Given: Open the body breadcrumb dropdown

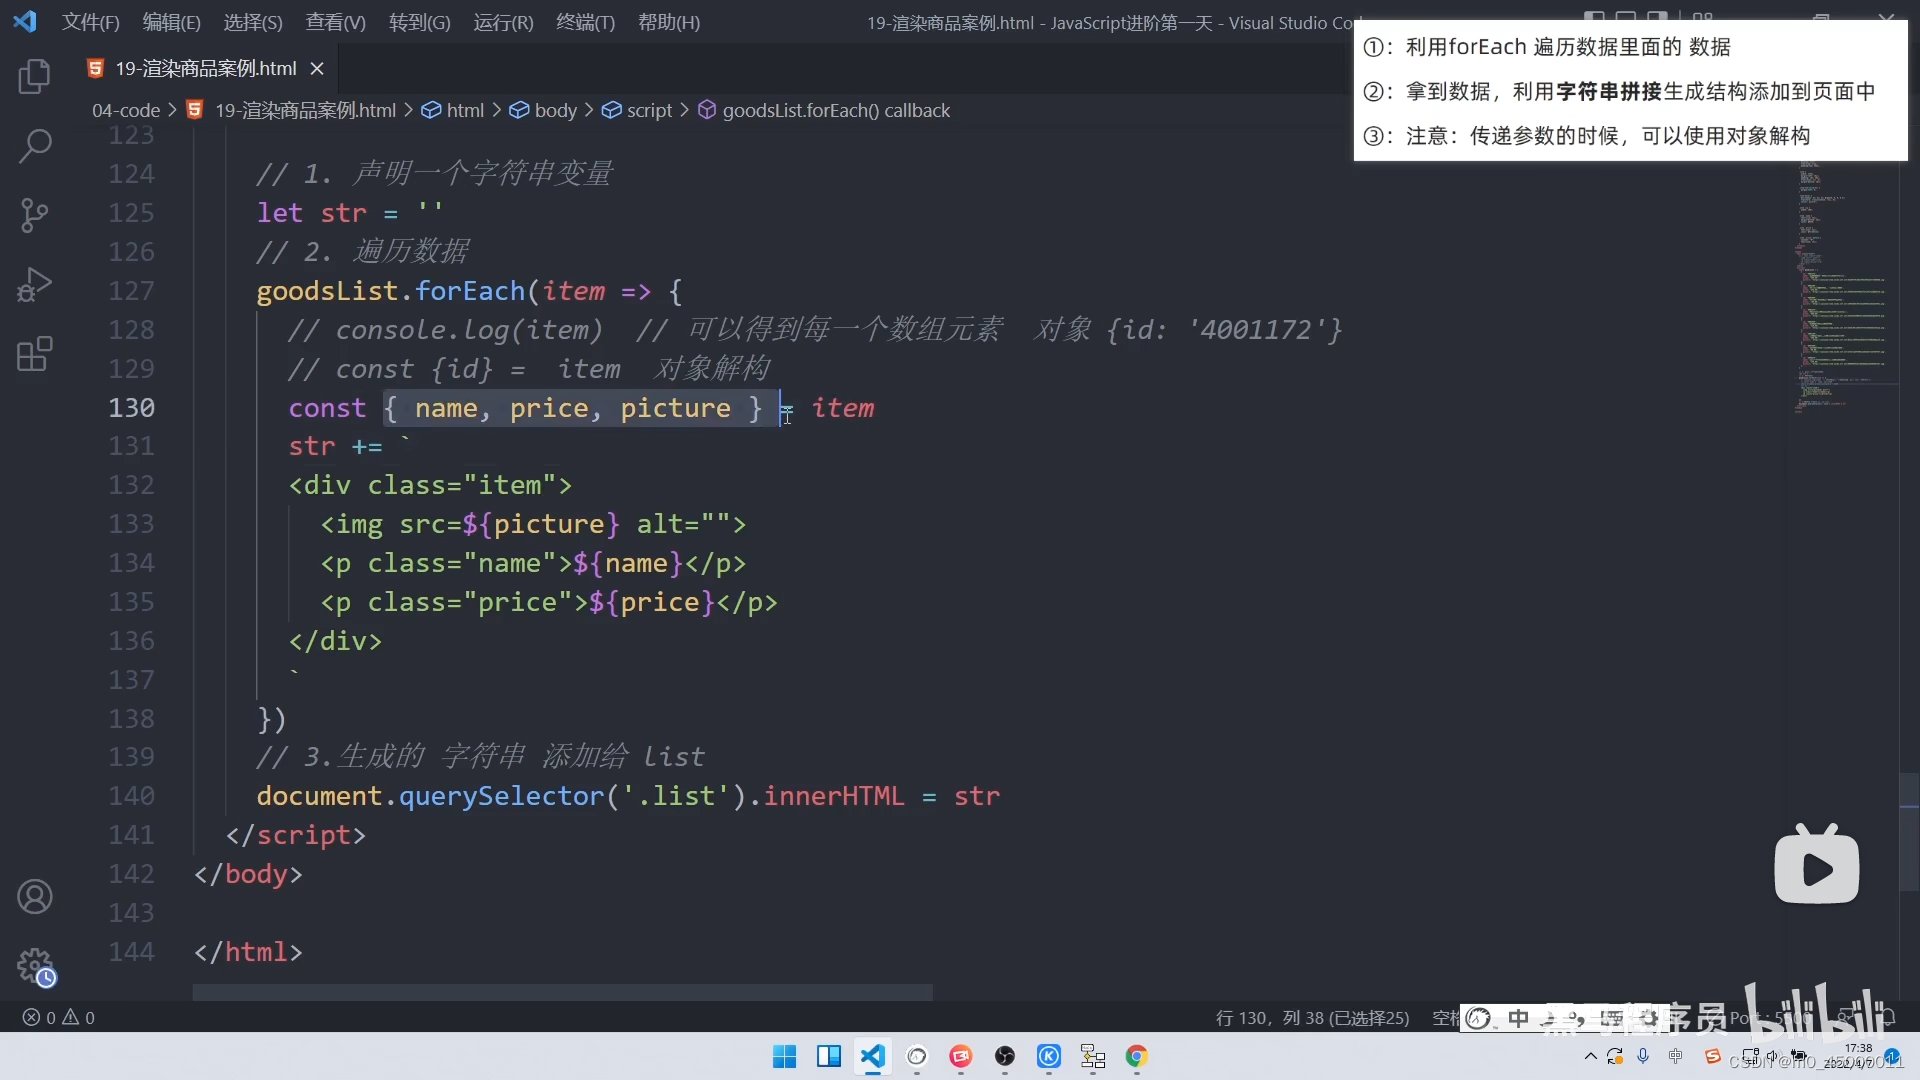Looking at the screenshot, I should pyautogui.click(x=556, y=110).
